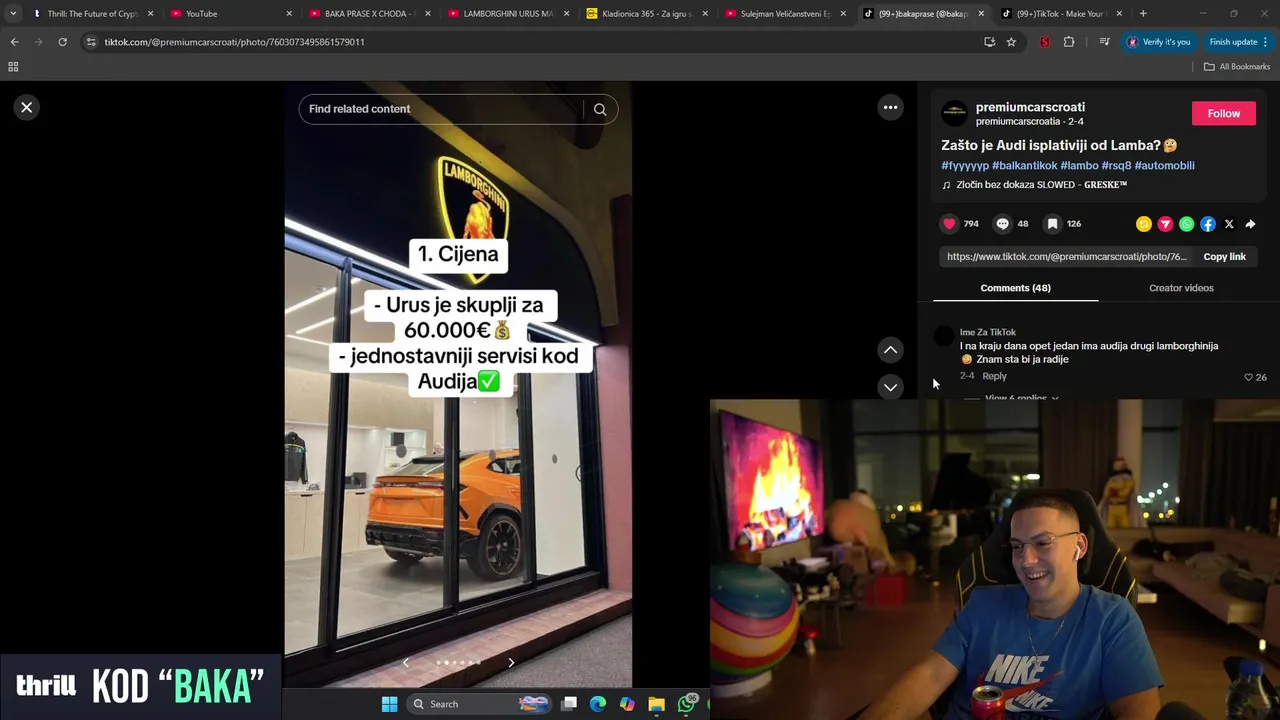1280x720 pixels.
Task: Click the search magnifier in Find related content
Action: click(600, 109)
